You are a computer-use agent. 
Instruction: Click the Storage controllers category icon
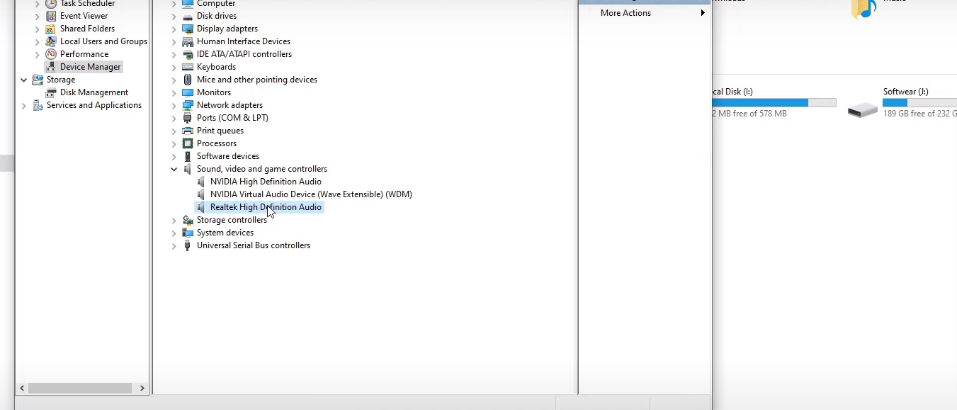(x=188, y=220)
